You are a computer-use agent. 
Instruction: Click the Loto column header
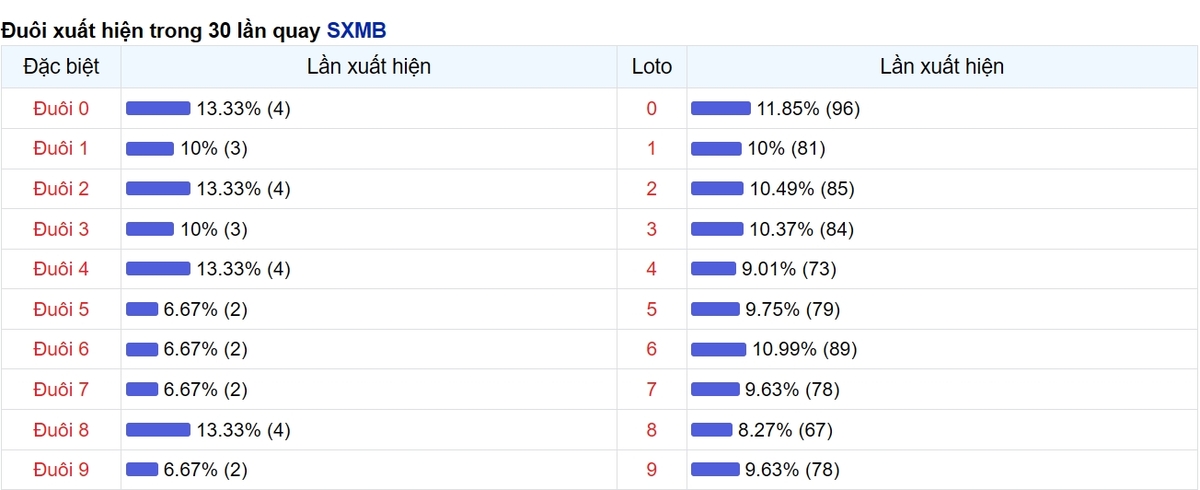(652, 67)
